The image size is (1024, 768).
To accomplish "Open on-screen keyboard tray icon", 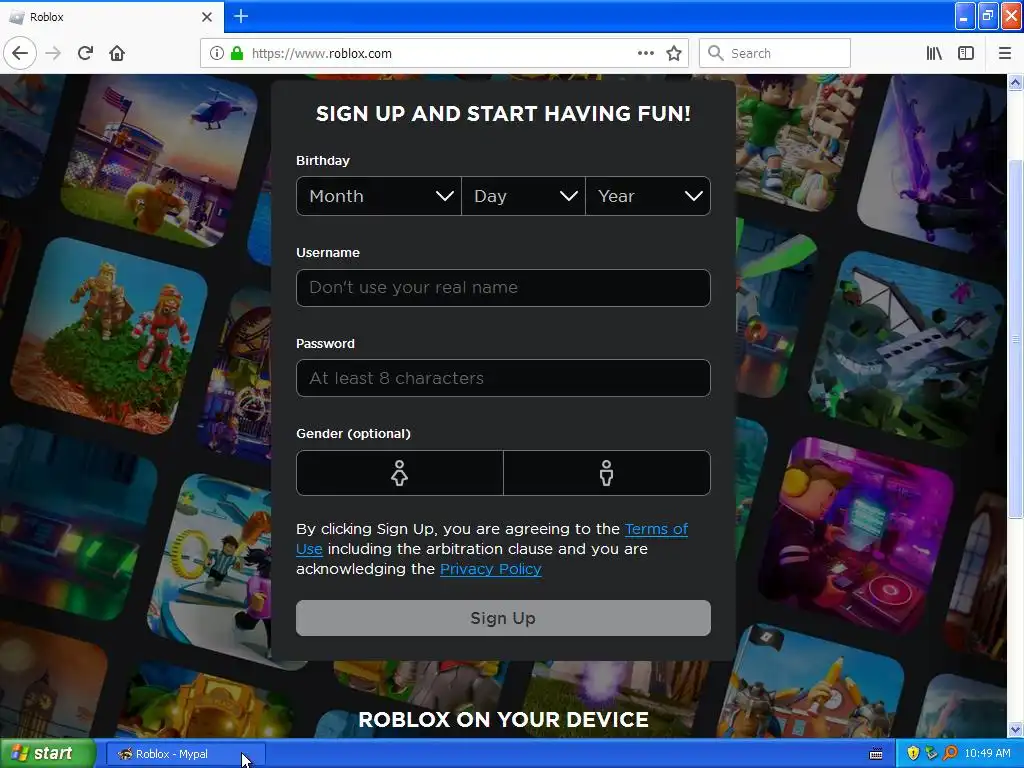I will click(x=876, y=754).
